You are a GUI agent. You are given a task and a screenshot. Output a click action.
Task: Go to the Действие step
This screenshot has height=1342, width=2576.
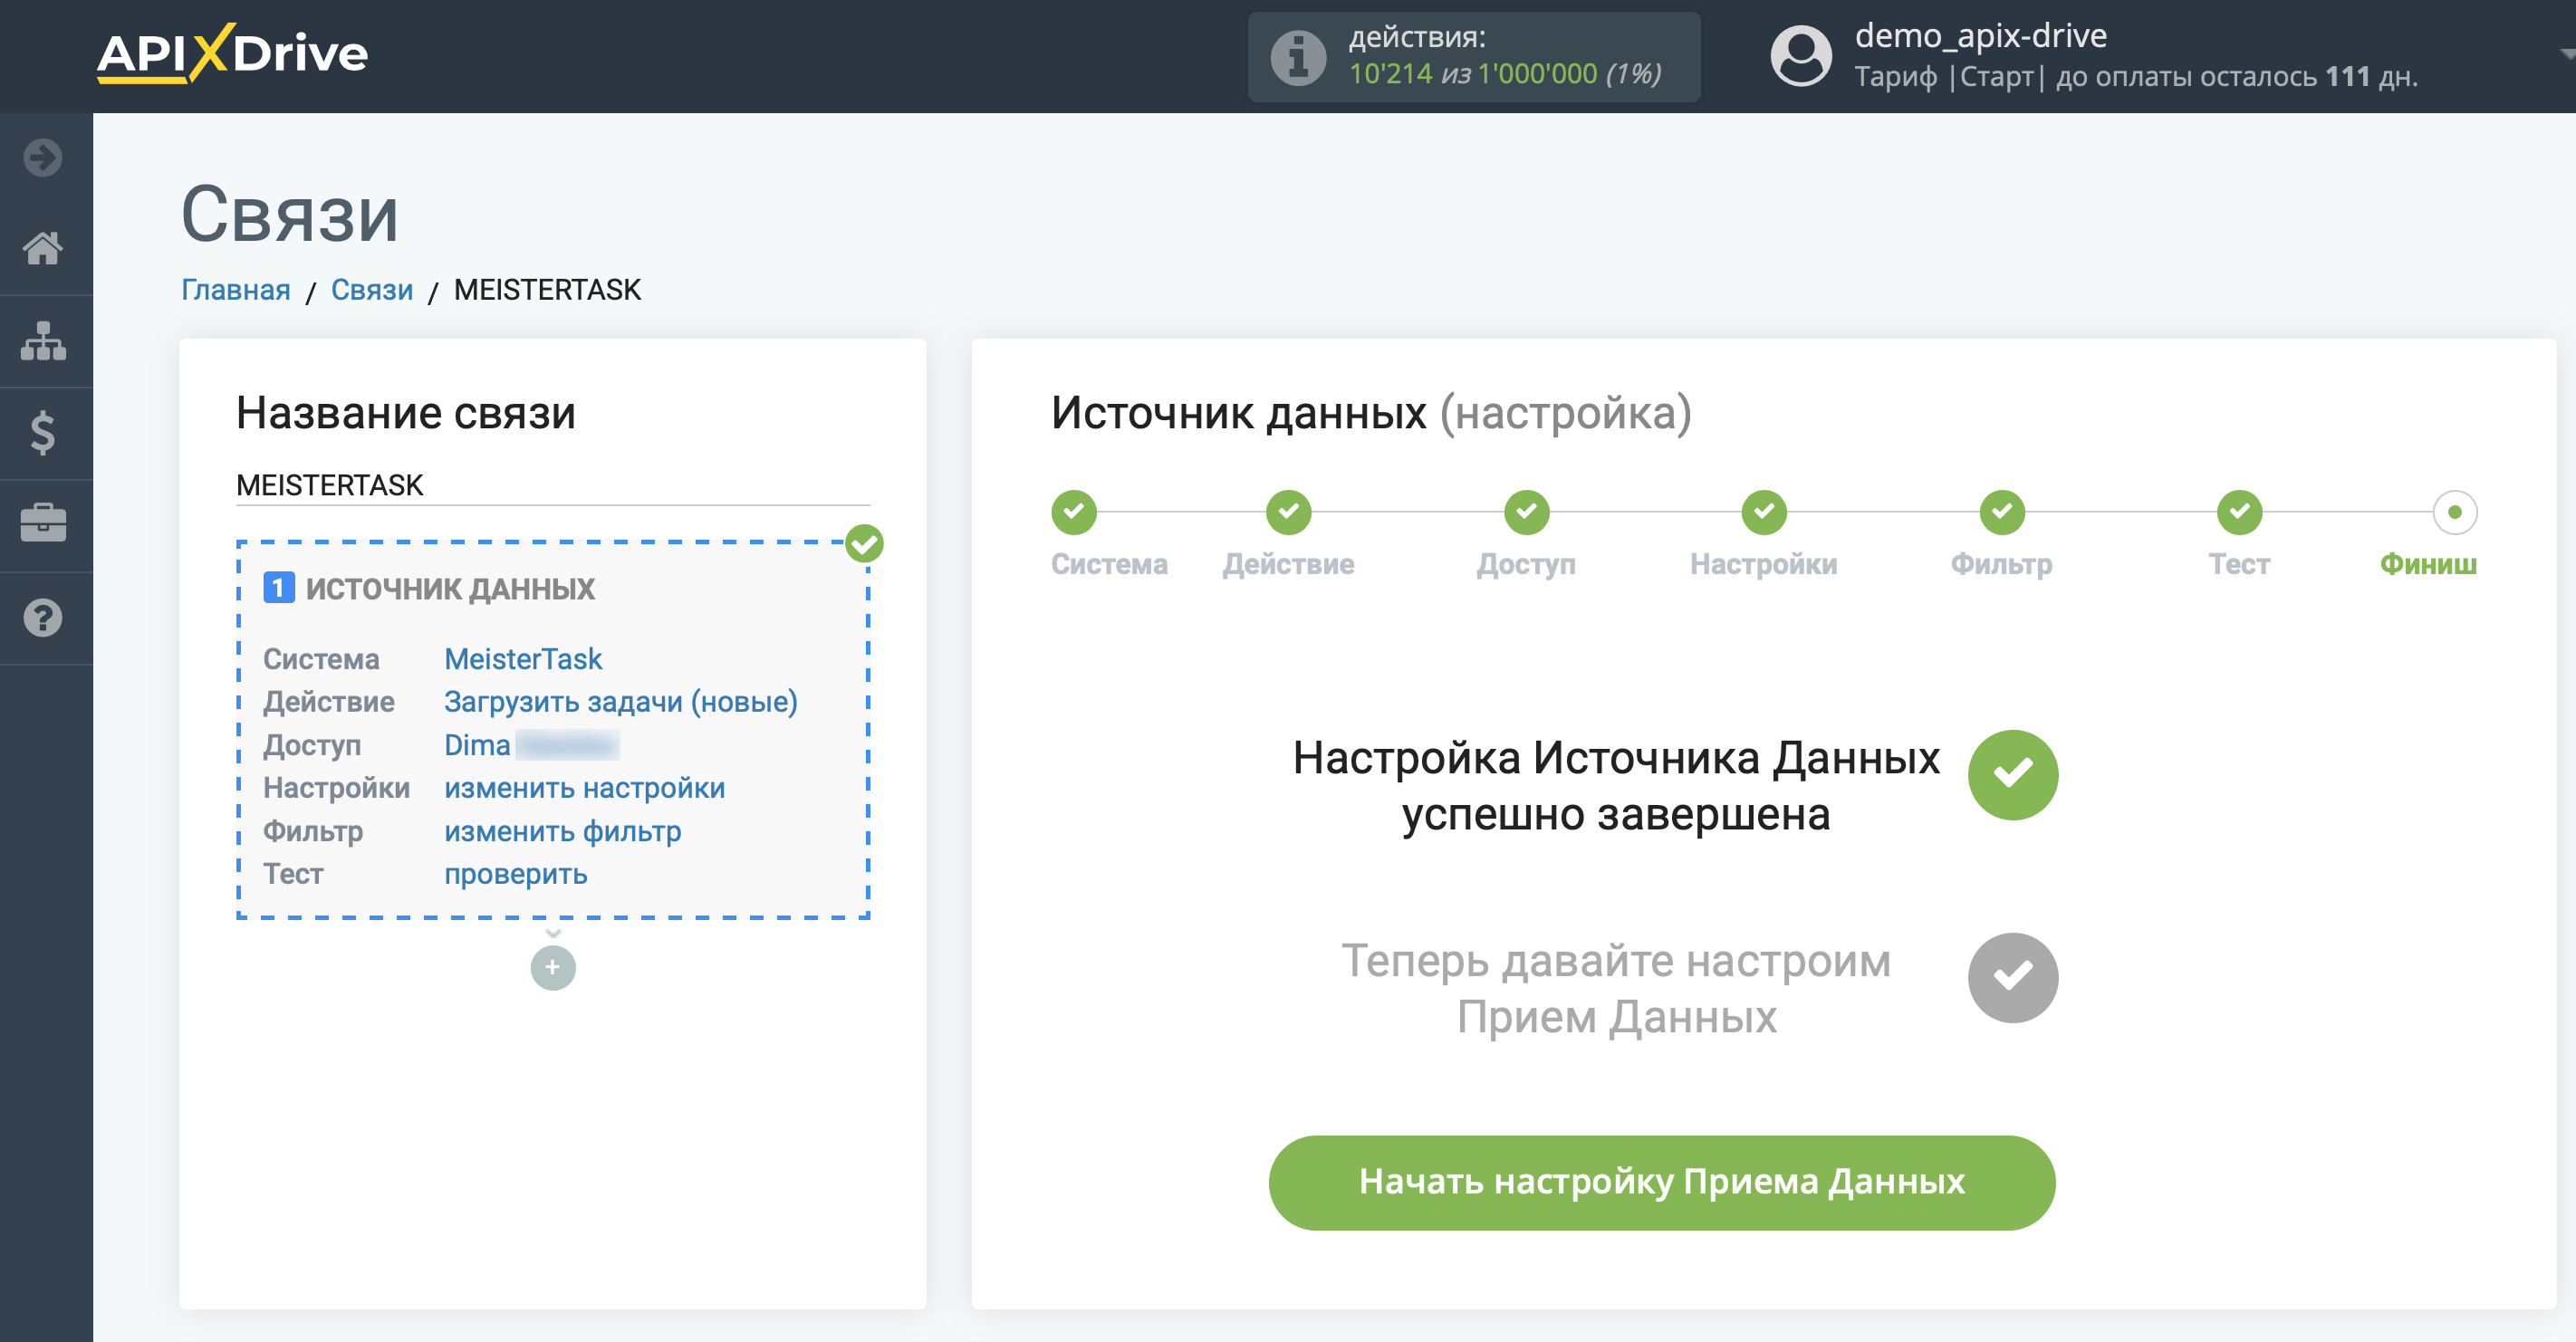coord(1288,512)
